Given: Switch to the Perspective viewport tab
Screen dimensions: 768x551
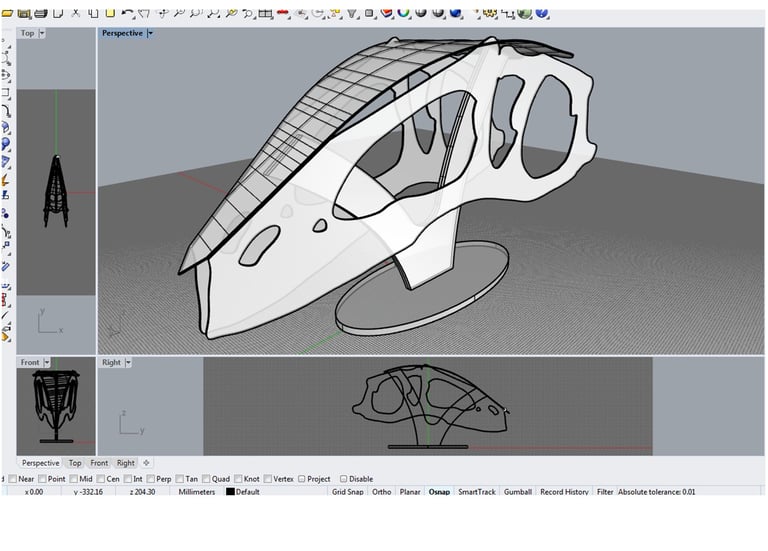Looking at the screenshot, I should [x=41, y=463].
